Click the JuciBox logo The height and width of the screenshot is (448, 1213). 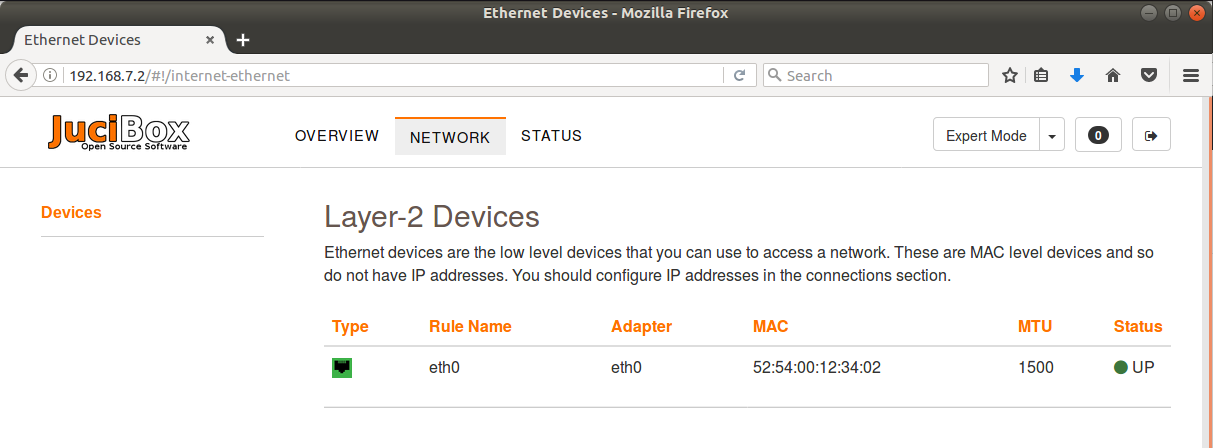point(119,133)
